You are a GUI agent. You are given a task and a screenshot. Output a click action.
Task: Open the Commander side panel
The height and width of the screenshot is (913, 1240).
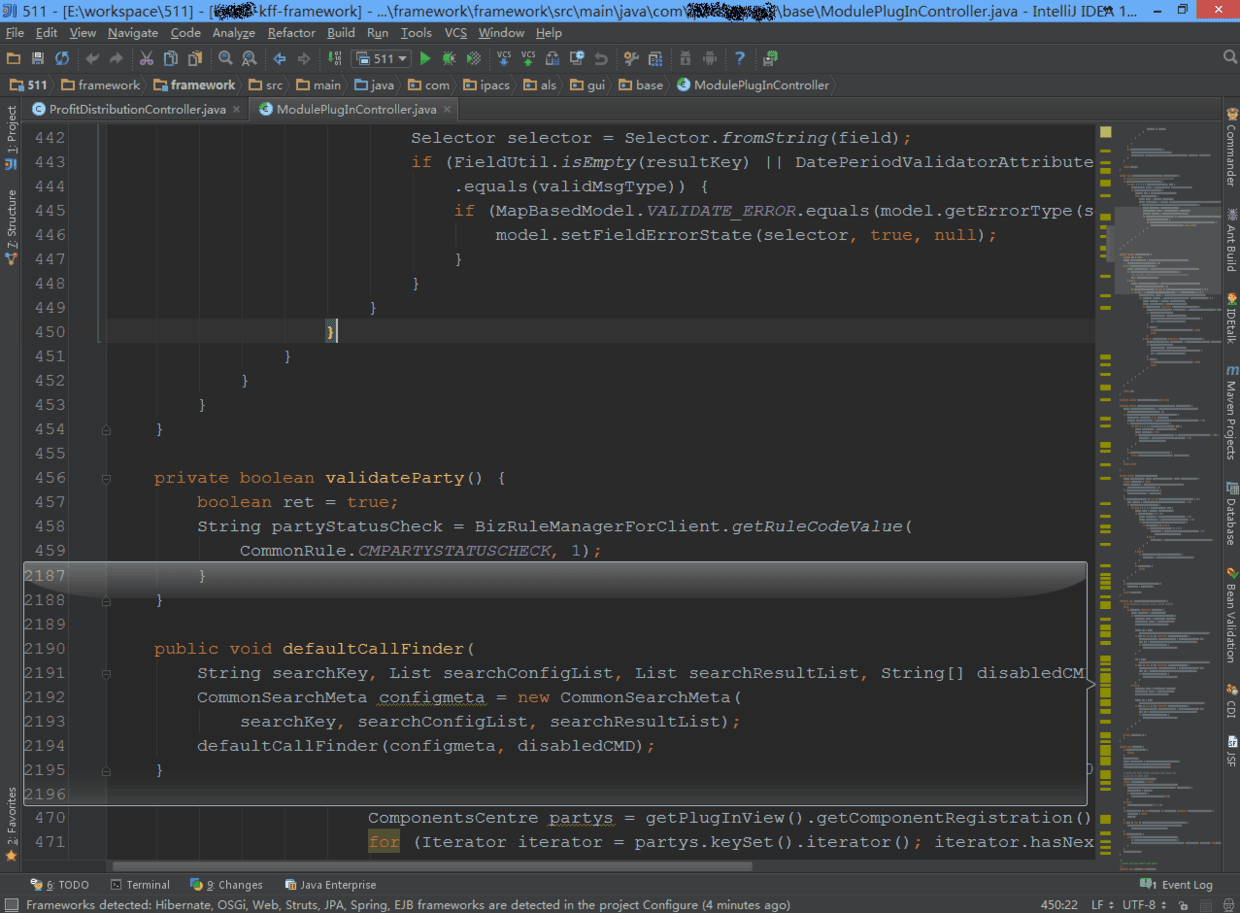(1231, 145)
